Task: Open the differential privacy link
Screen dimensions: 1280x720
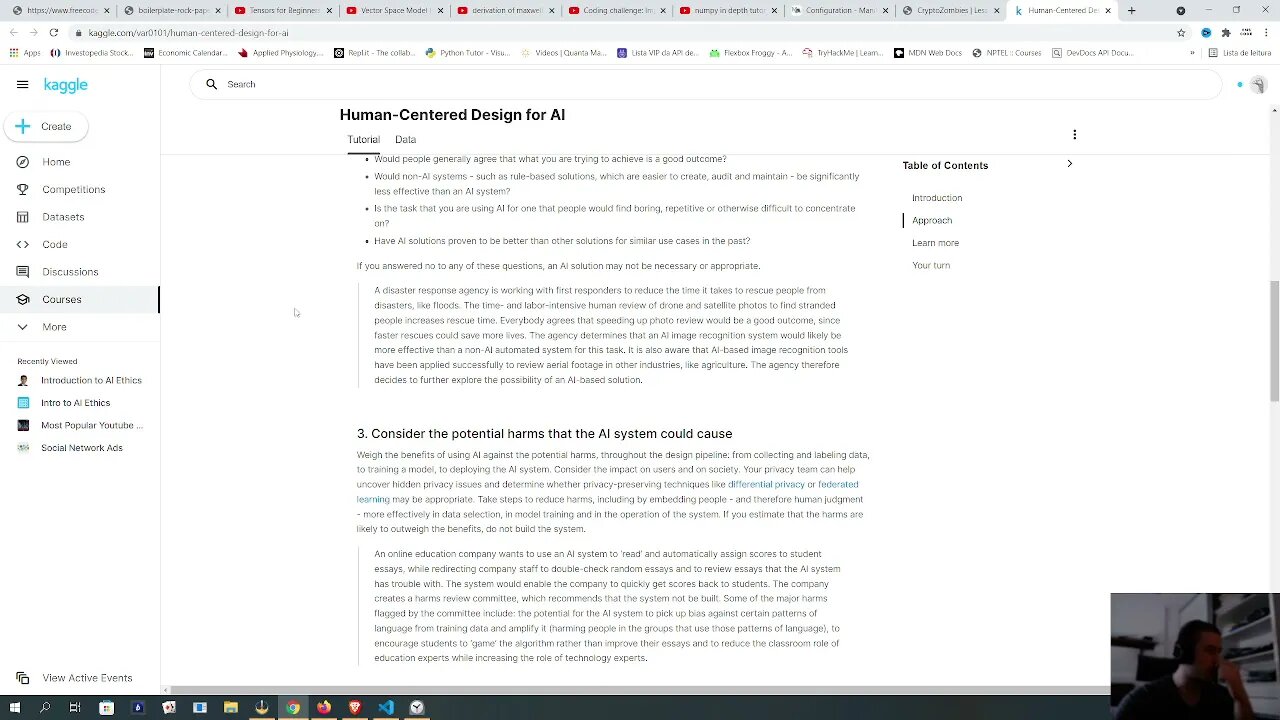Action: coord(765,484)
